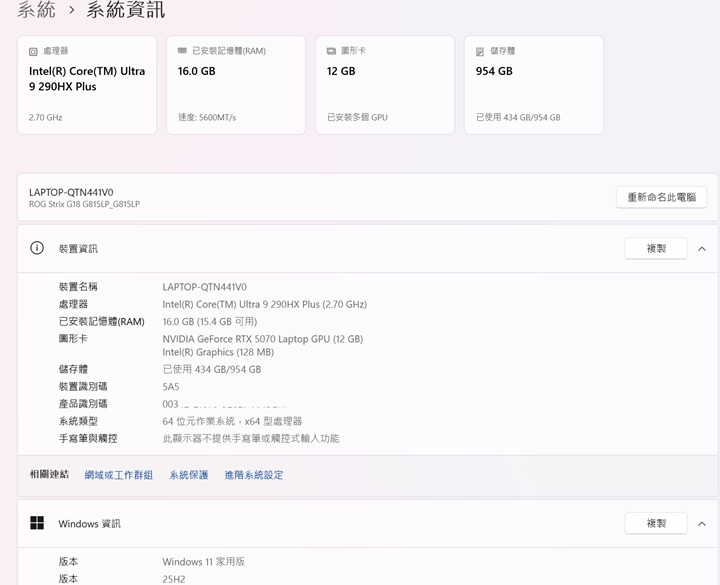720x585 pixels.
Task: Click 此顯示器不提供手寫筆或觸控式輸入功能 text
Action: (251, 439)
